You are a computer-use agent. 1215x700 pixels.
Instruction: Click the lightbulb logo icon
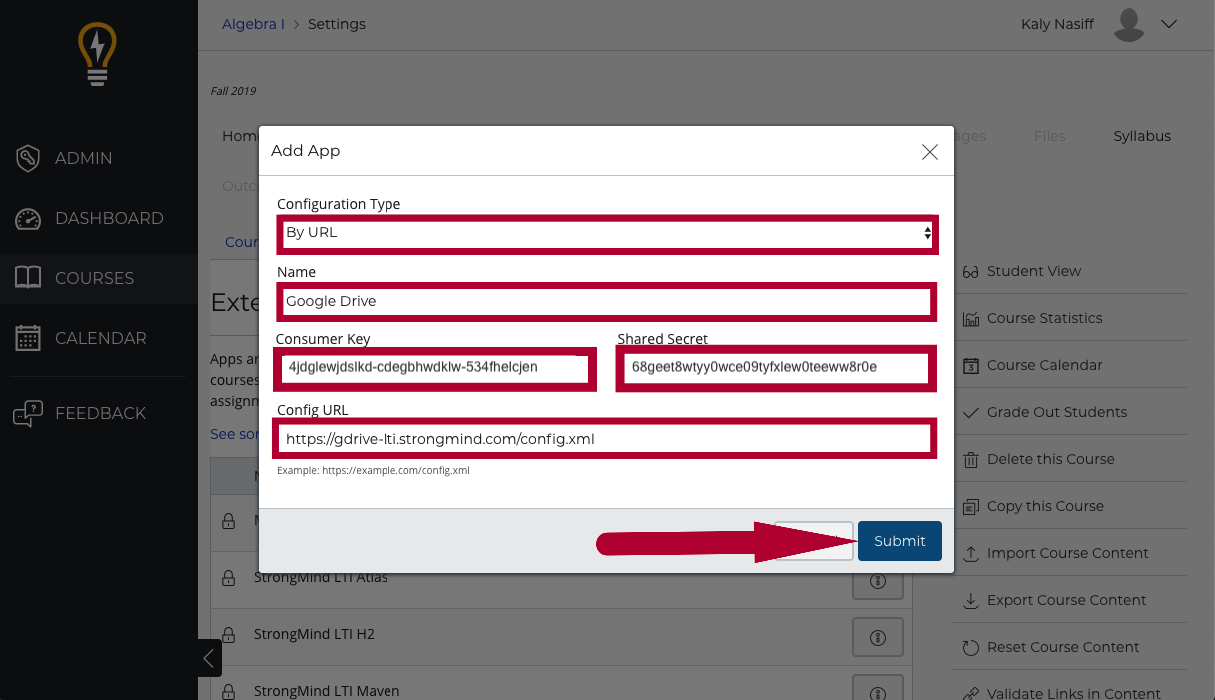pyautogui.click(x=98, y=55)
